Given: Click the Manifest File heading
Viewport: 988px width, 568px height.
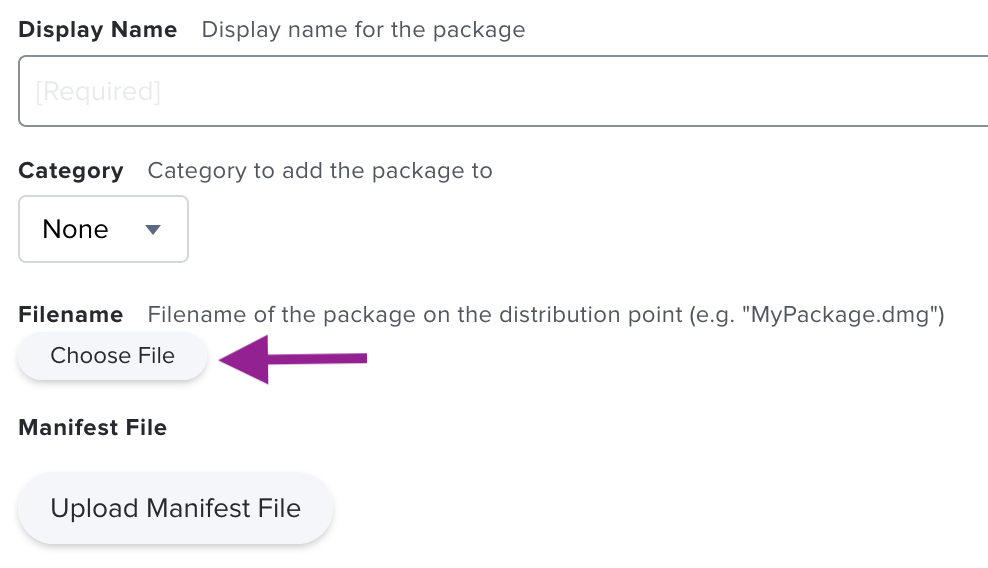Looking at the screenshot, I should tap(93, 427).
